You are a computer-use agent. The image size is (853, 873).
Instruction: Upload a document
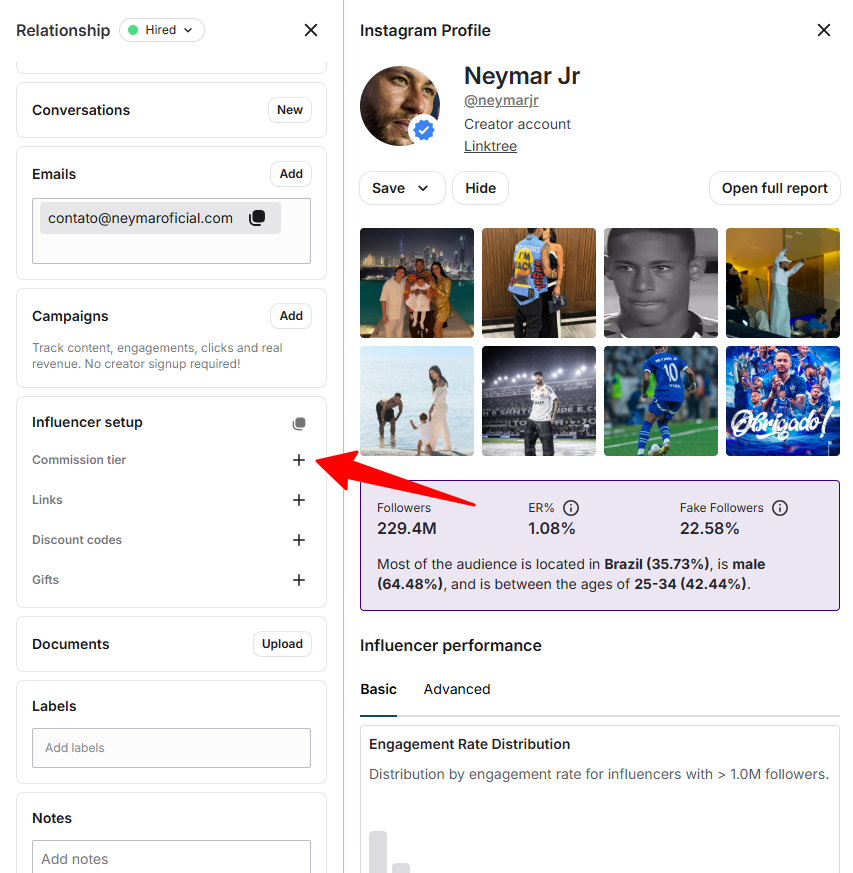click(x=282, y=644)
